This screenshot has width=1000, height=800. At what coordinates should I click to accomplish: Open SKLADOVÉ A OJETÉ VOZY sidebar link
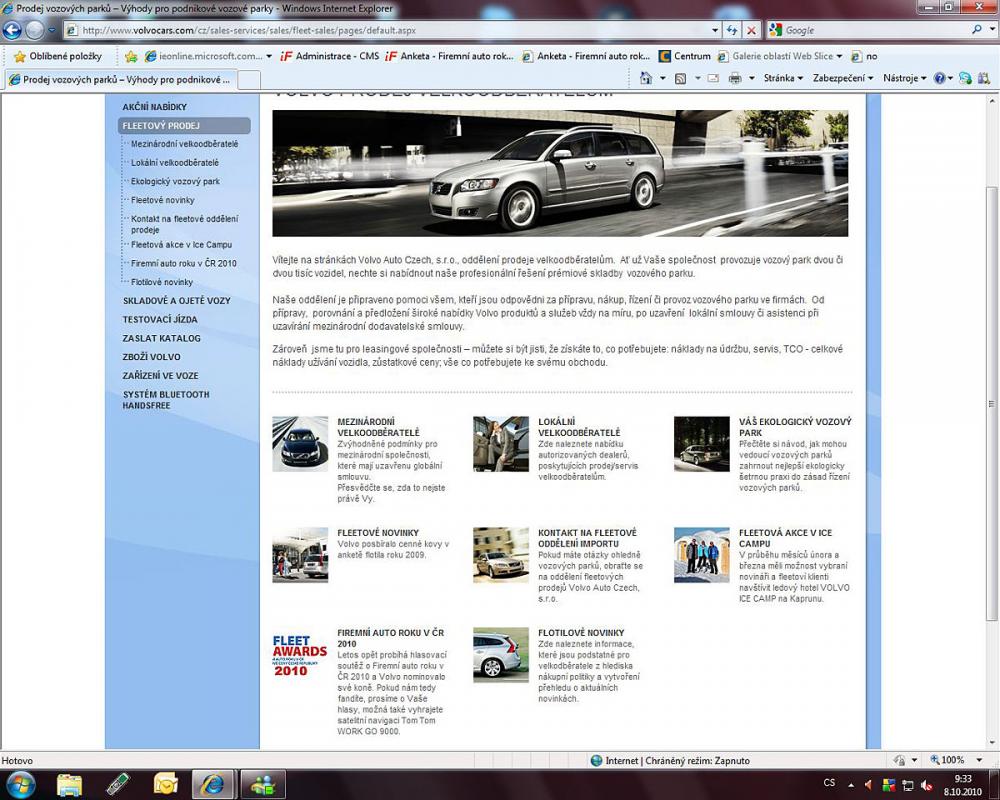point(177,300)
